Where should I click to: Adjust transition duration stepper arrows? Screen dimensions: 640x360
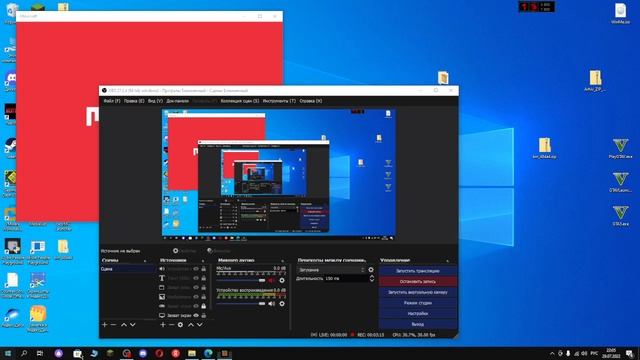tap(371, 278)
